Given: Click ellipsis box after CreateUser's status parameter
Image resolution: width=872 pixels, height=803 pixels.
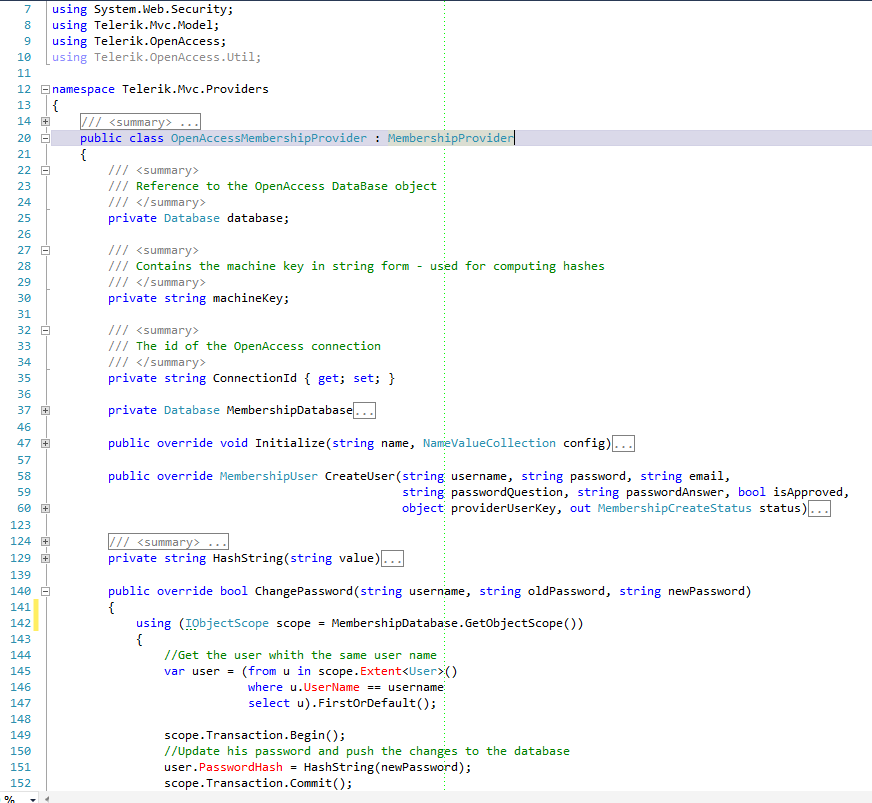Looking at the screenshot, I should pyautogui.click(x=819, y=508).
